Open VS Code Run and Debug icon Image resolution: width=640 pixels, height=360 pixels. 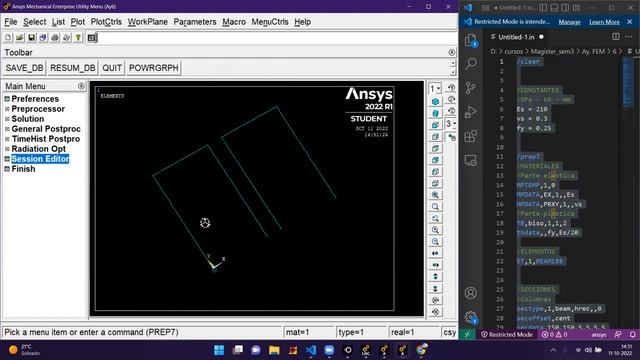click(x=471, y=112)
